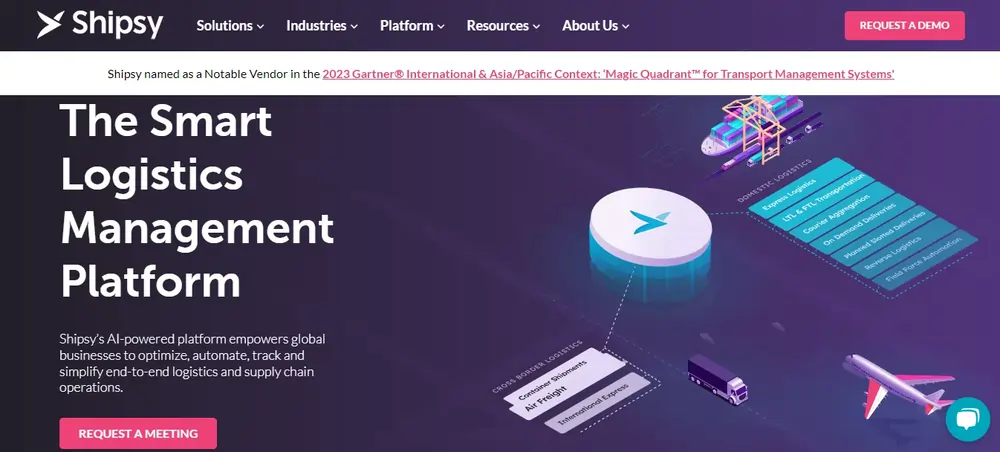Image resolution: width=1000 pixels, height=452 pixels.
Task: Expand the Solutions dropdown menu
Action: tap(230, 26)
